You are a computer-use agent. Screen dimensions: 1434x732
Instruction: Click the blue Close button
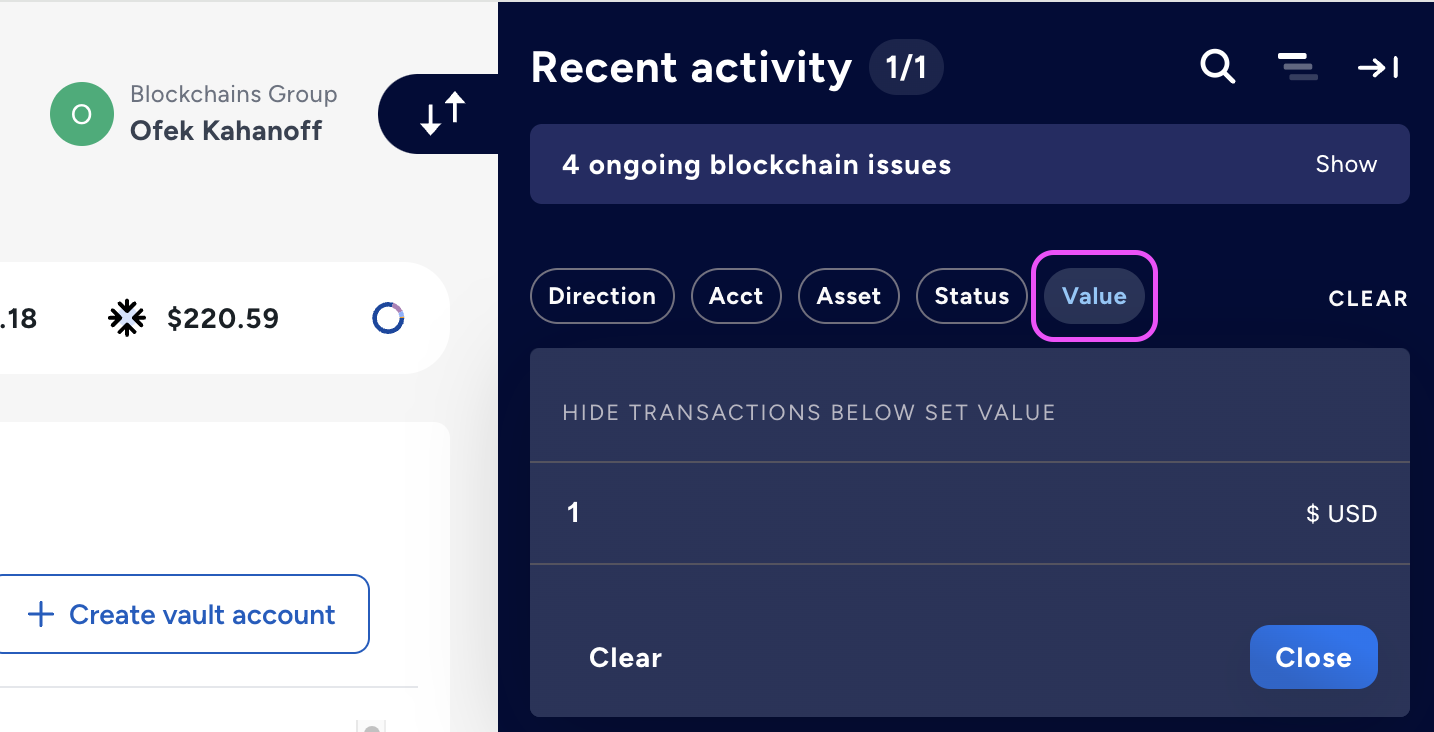click(x=1313, y=657)
